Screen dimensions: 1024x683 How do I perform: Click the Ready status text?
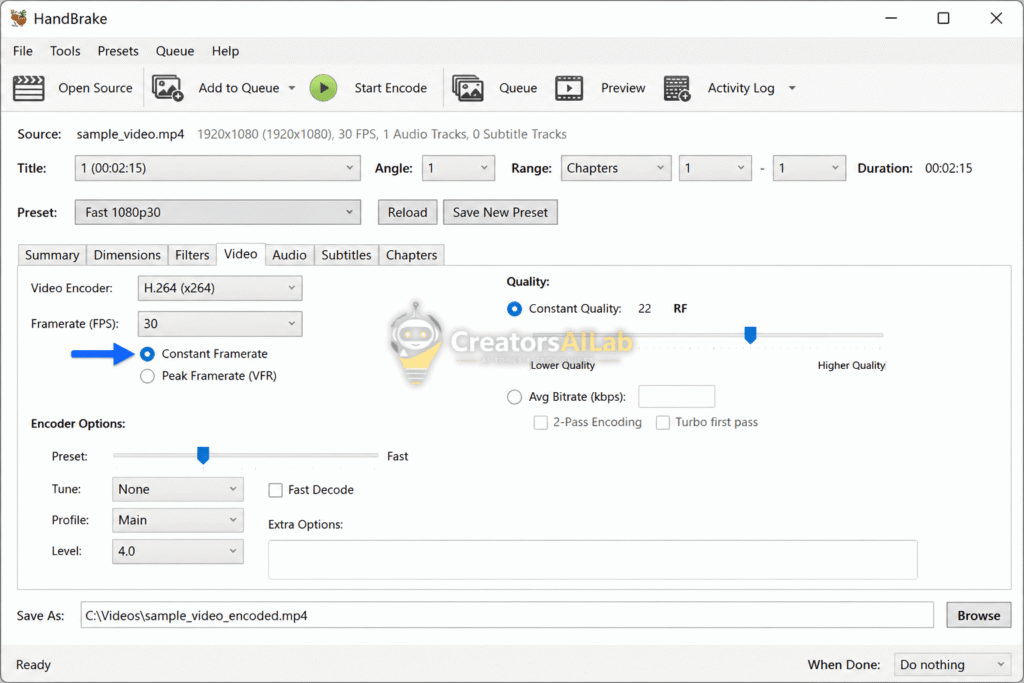[x=33, y=664]
